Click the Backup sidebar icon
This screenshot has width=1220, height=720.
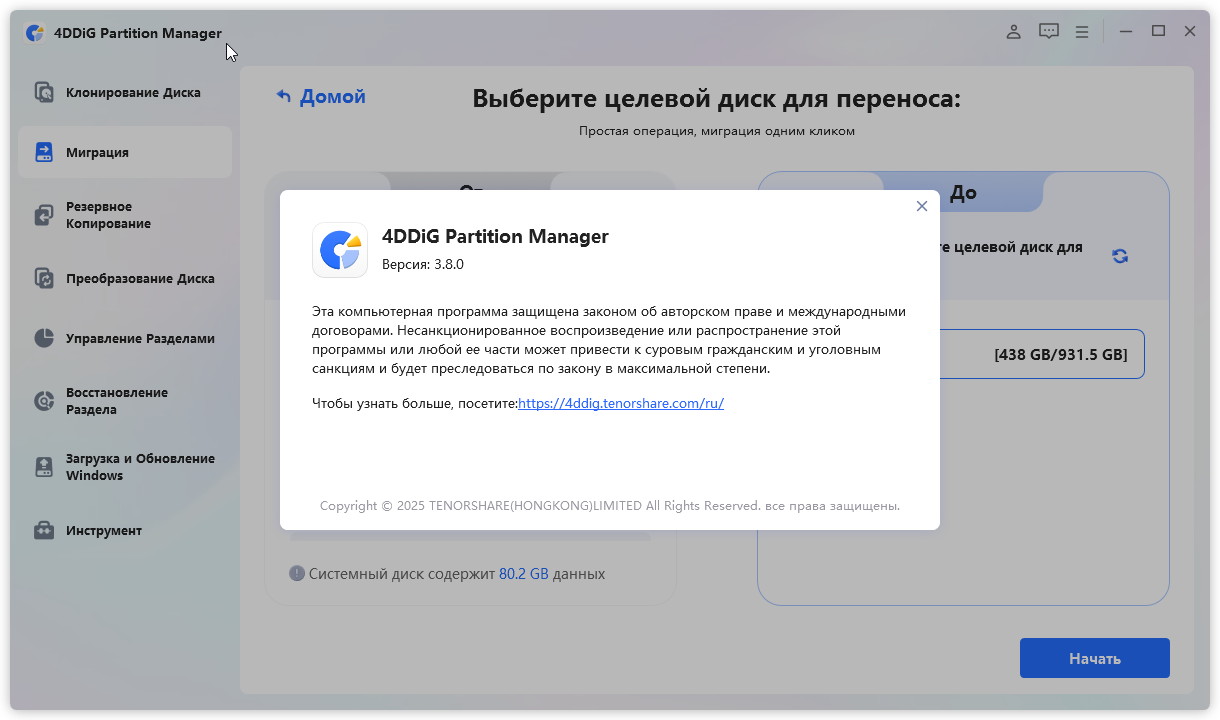point(44,215)
